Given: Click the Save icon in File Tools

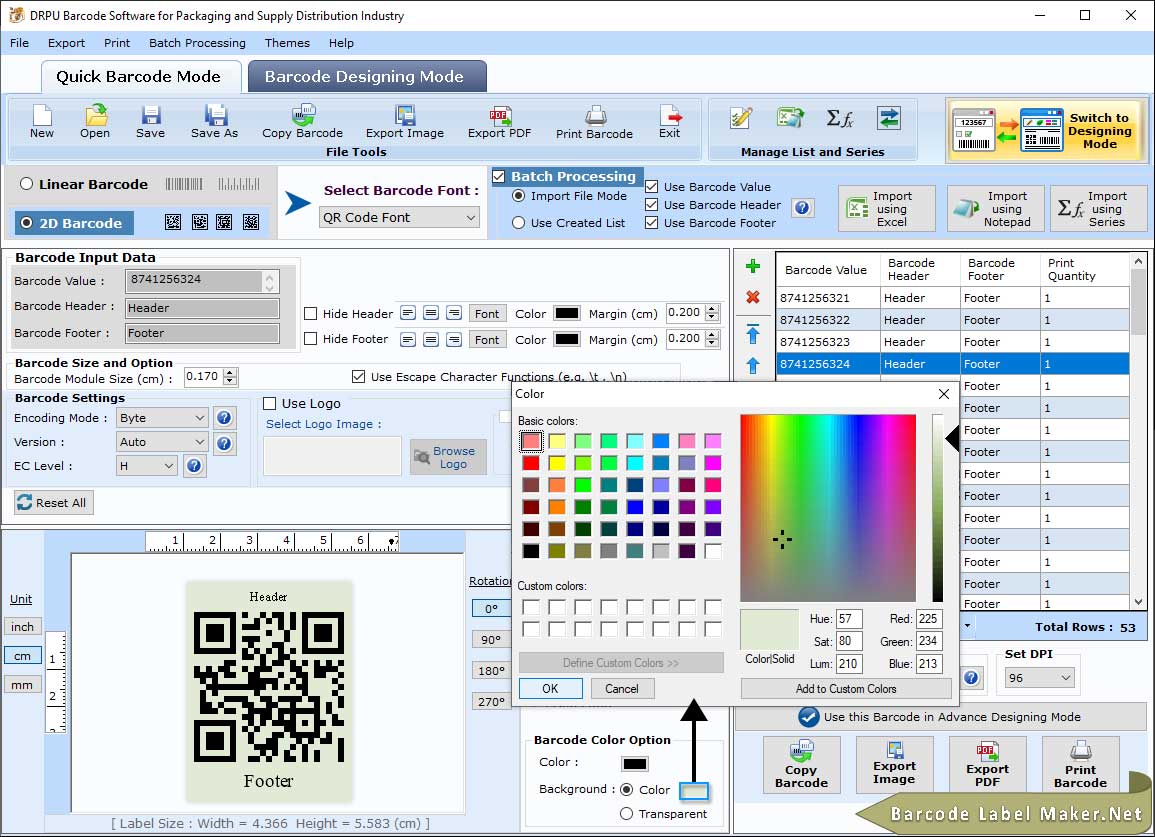Looking at the screenshot, I should 150,121.
